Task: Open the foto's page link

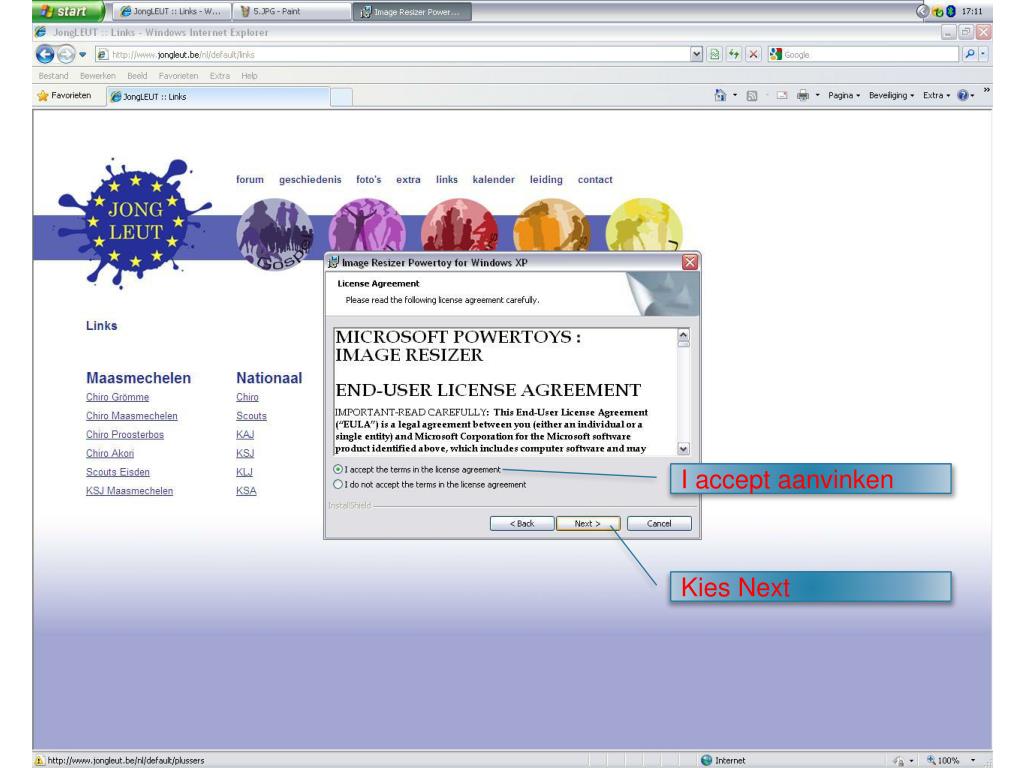Action: [x=368, y=180]
